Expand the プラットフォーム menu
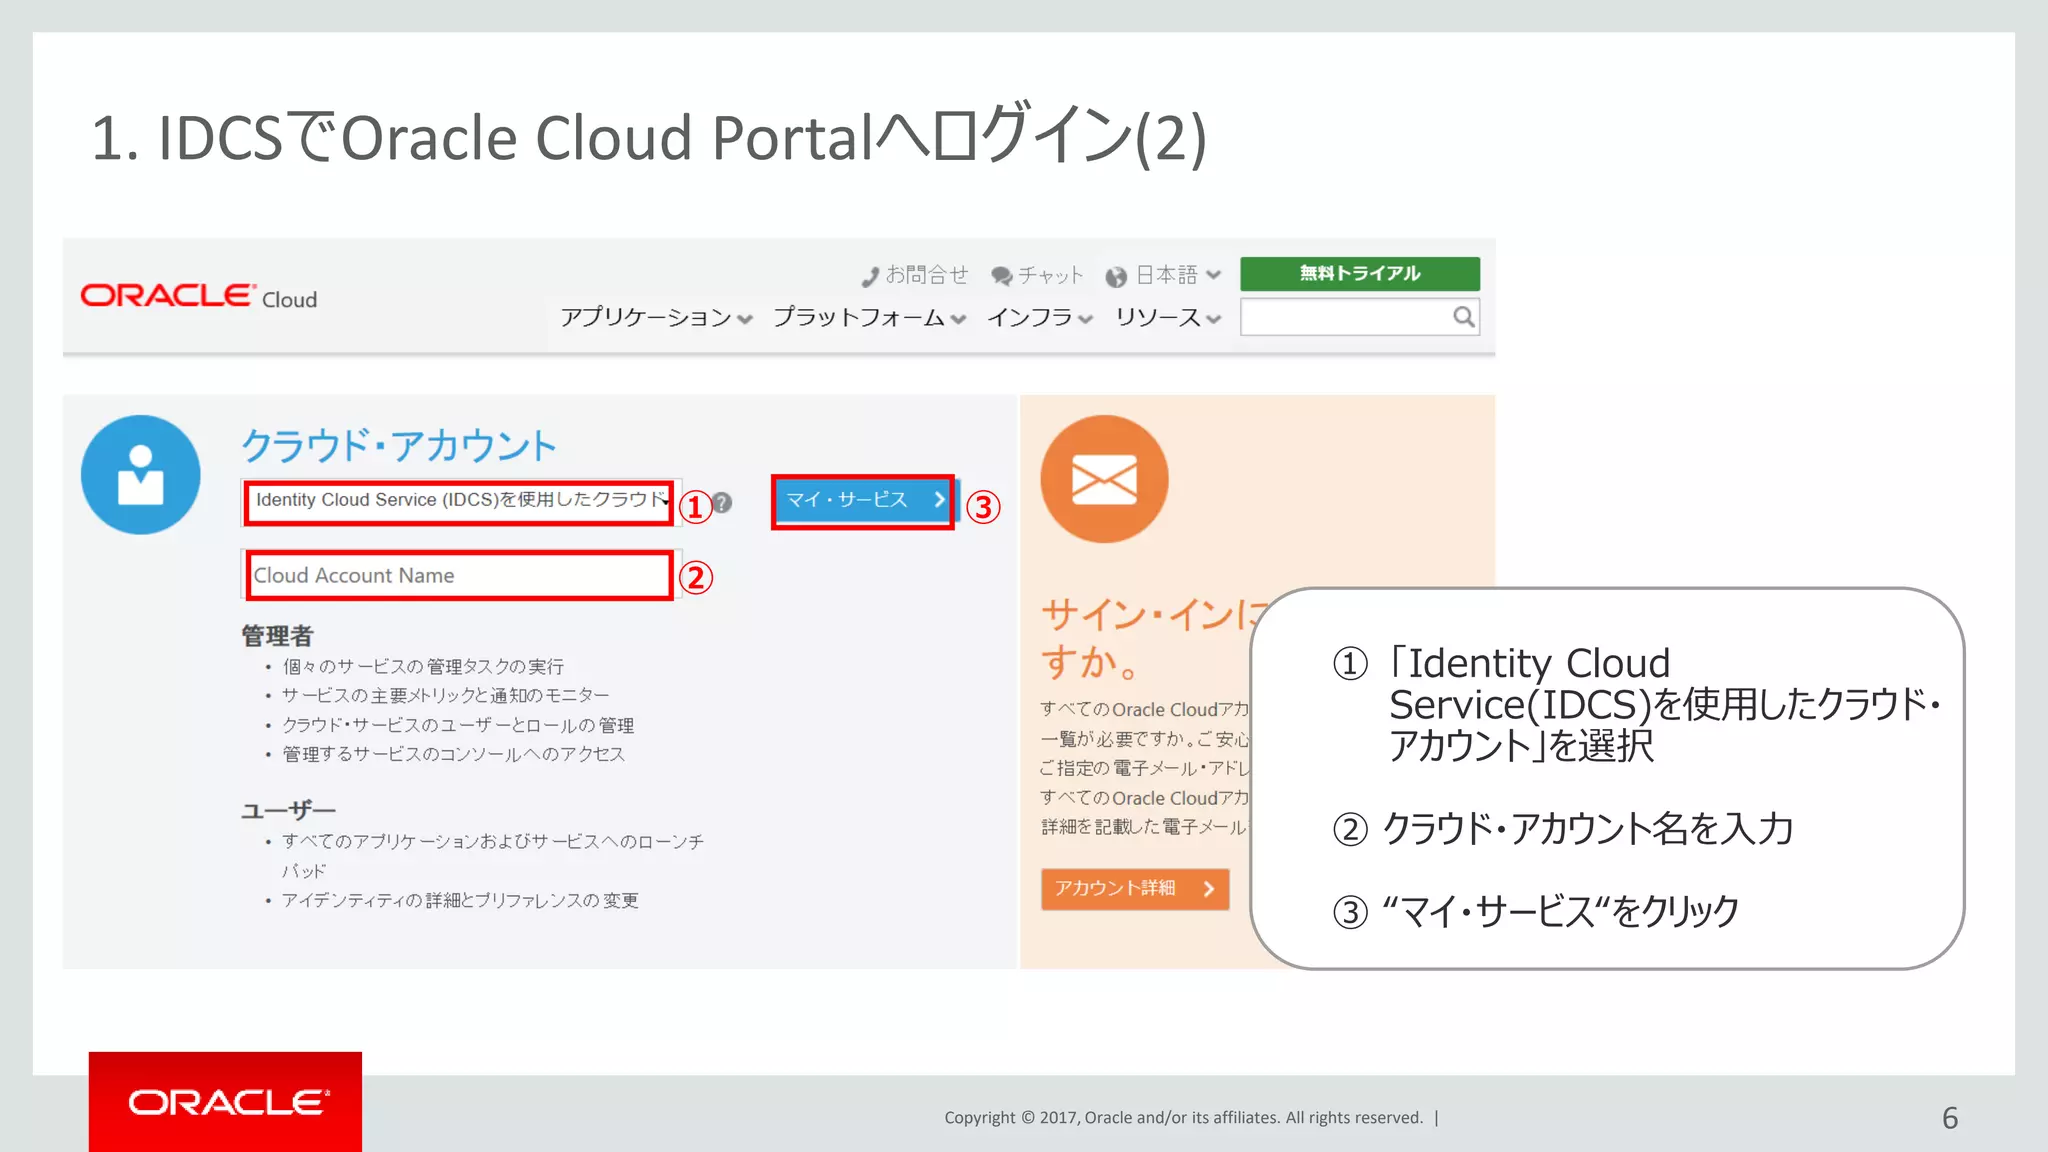The height and width of the screenshot is (1152, 2048). 869,317
